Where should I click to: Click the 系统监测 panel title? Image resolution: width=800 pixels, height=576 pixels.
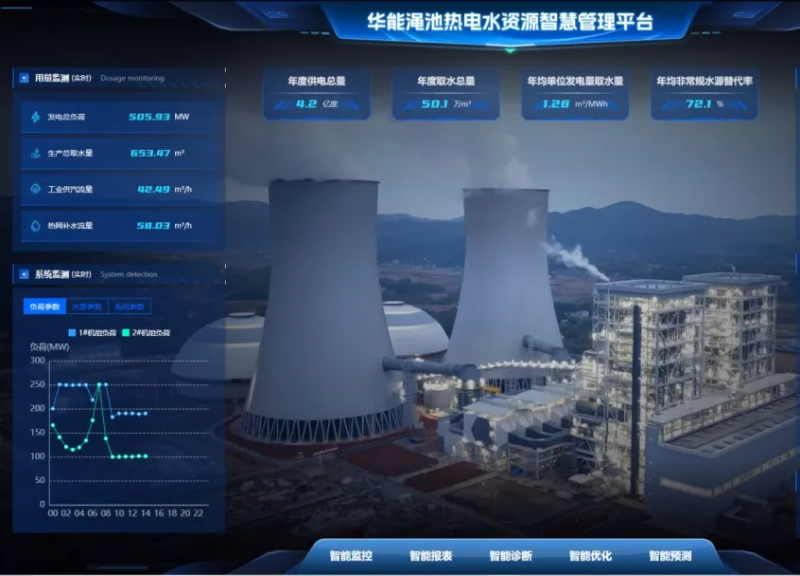pos(52,274)
